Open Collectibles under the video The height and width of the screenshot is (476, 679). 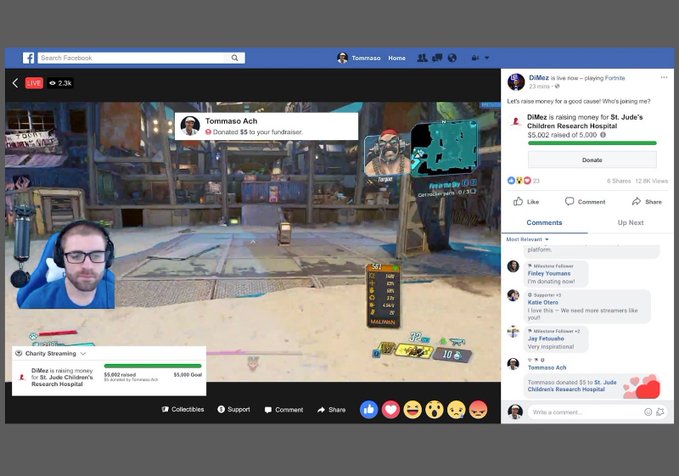183,409
